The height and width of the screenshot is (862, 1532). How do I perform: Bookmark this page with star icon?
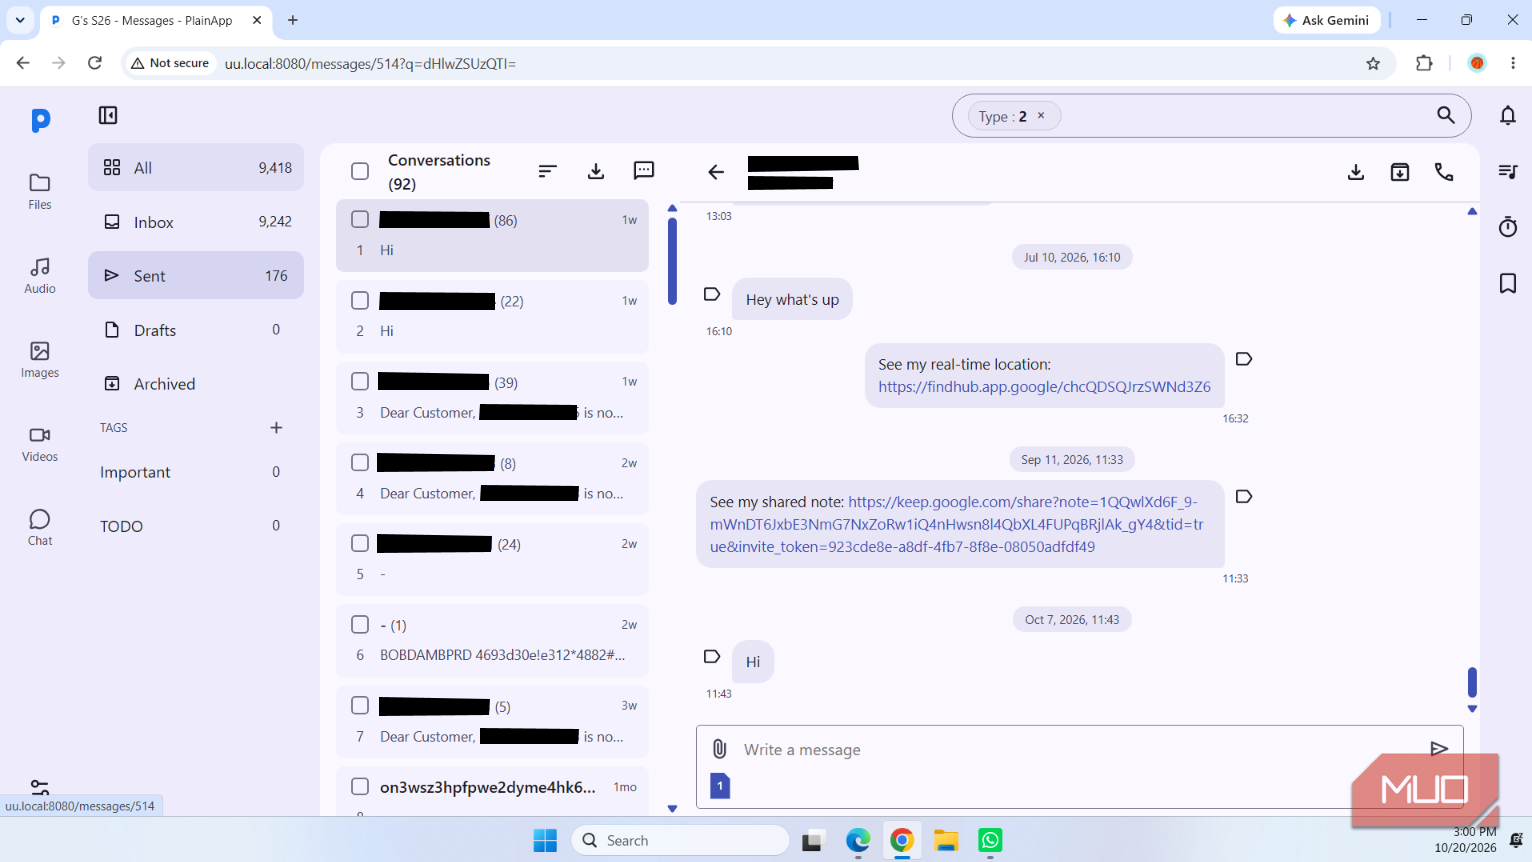(1373, 63)
